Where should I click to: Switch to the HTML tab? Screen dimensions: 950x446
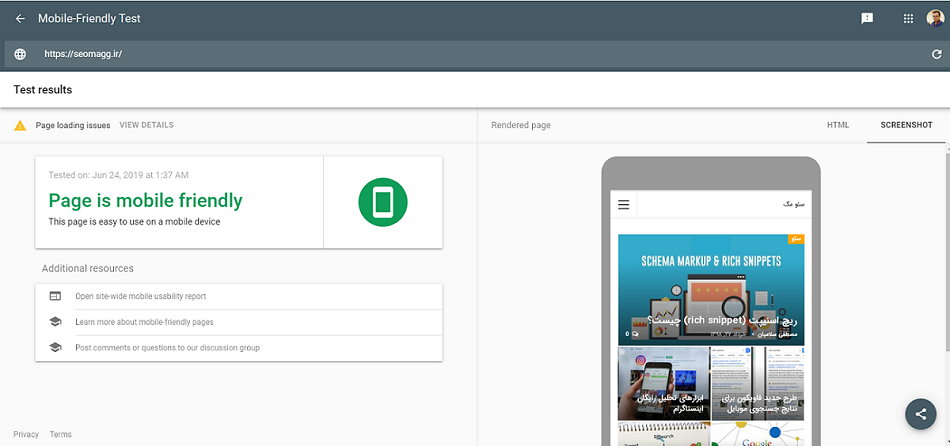click(837, 125)
